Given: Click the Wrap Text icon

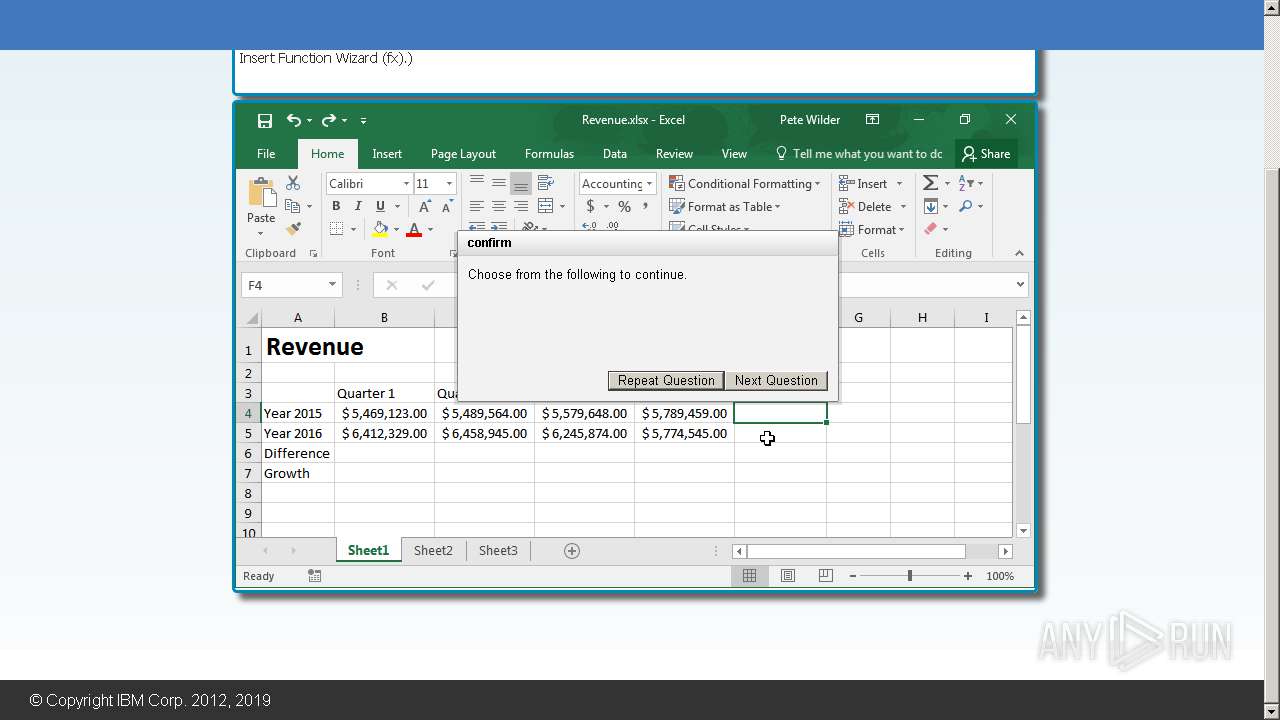Looking at the screenshot, I should click(x=546, y=183).
